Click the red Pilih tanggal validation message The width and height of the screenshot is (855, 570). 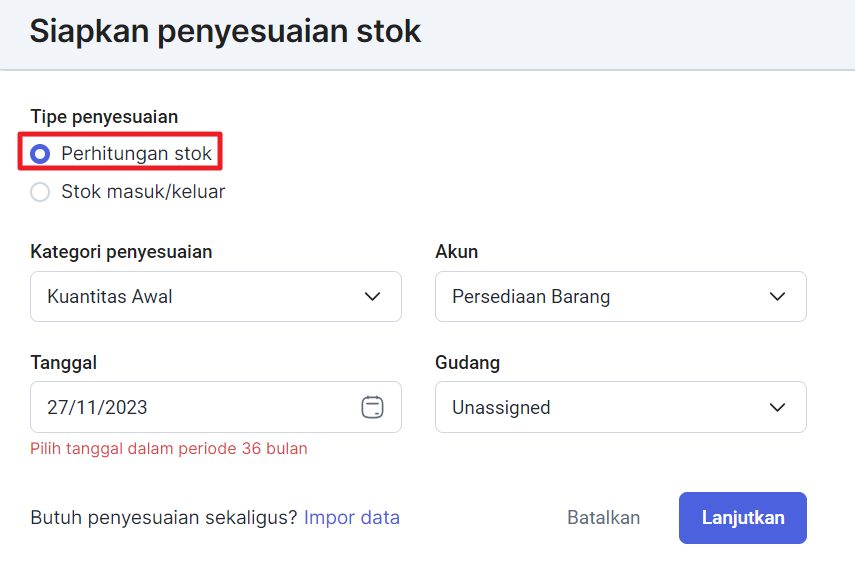(x=169, y=448)
